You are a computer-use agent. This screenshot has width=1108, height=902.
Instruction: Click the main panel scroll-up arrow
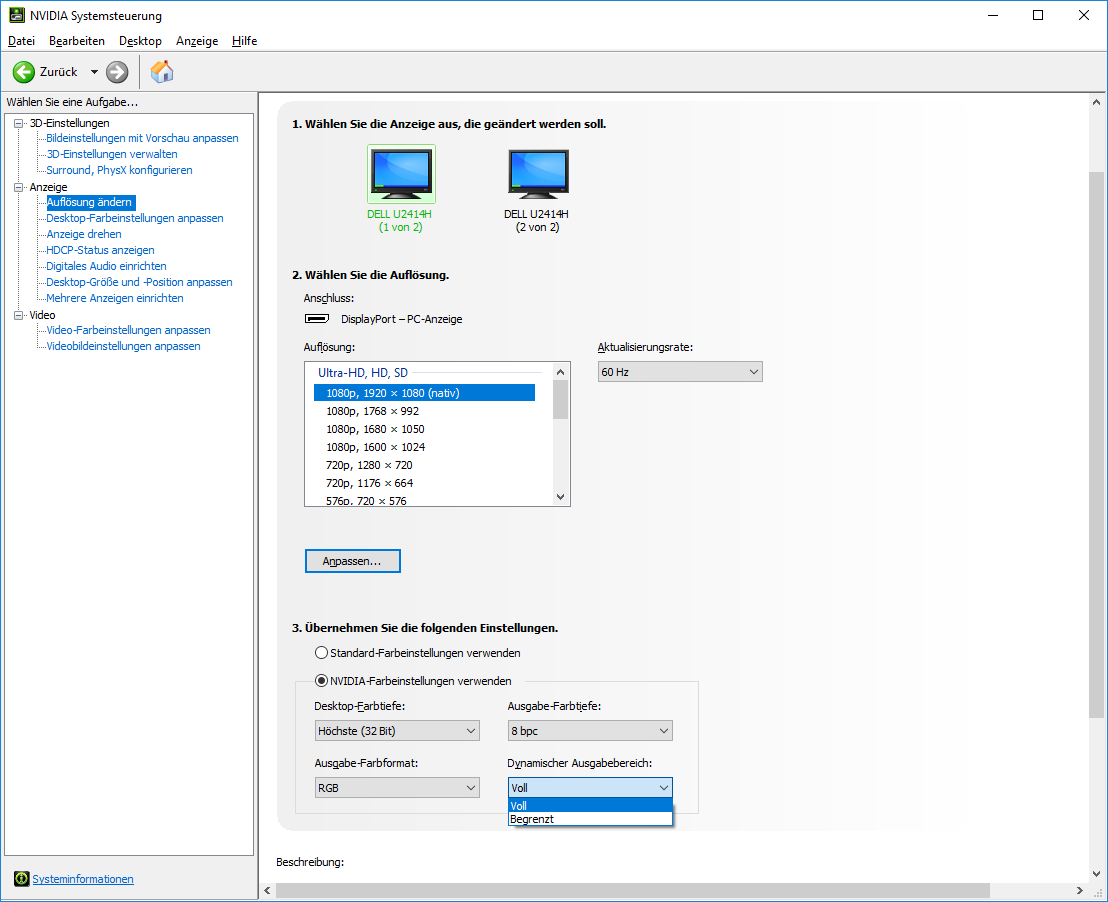tap(1096, 102)
